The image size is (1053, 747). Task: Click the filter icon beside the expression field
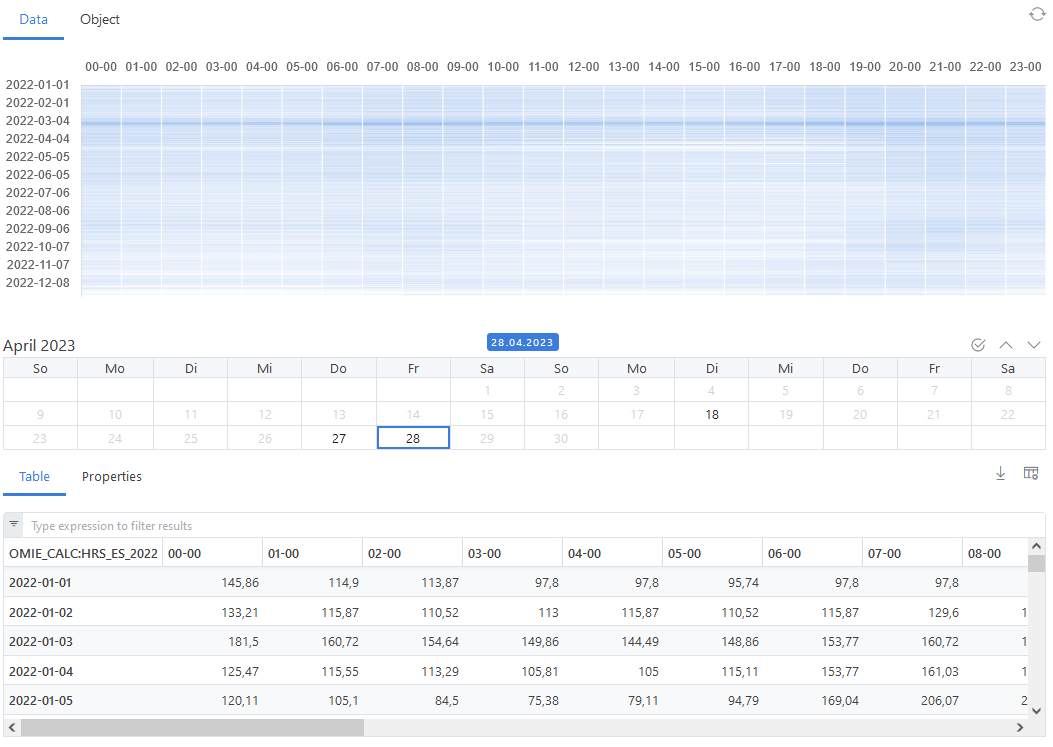tap(14, 525)
